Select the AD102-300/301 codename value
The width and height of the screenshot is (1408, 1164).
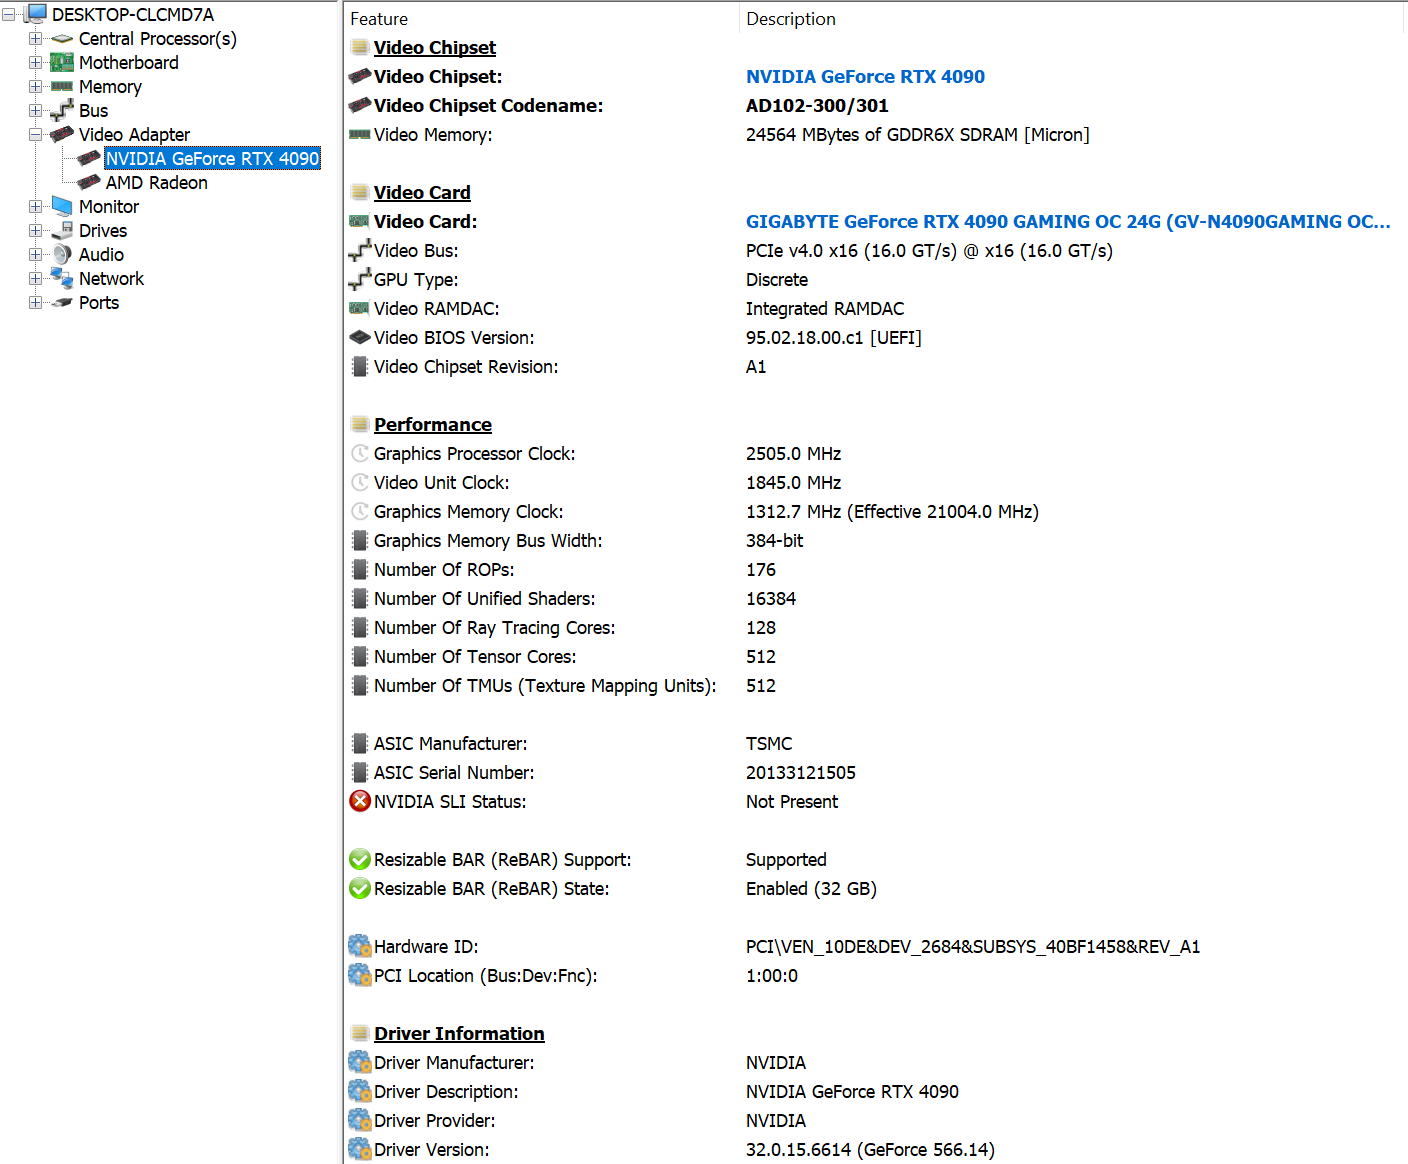[x=817, y=106]
